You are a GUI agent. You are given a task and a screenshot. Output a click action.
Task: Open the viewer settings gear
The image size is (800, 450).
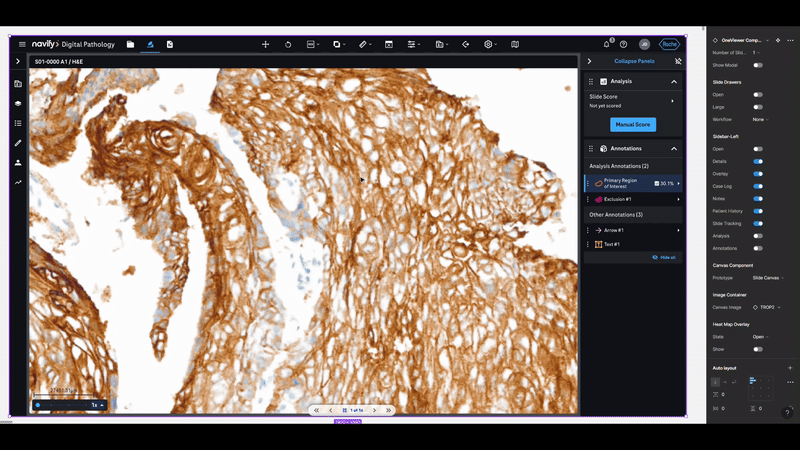(488, 44)
